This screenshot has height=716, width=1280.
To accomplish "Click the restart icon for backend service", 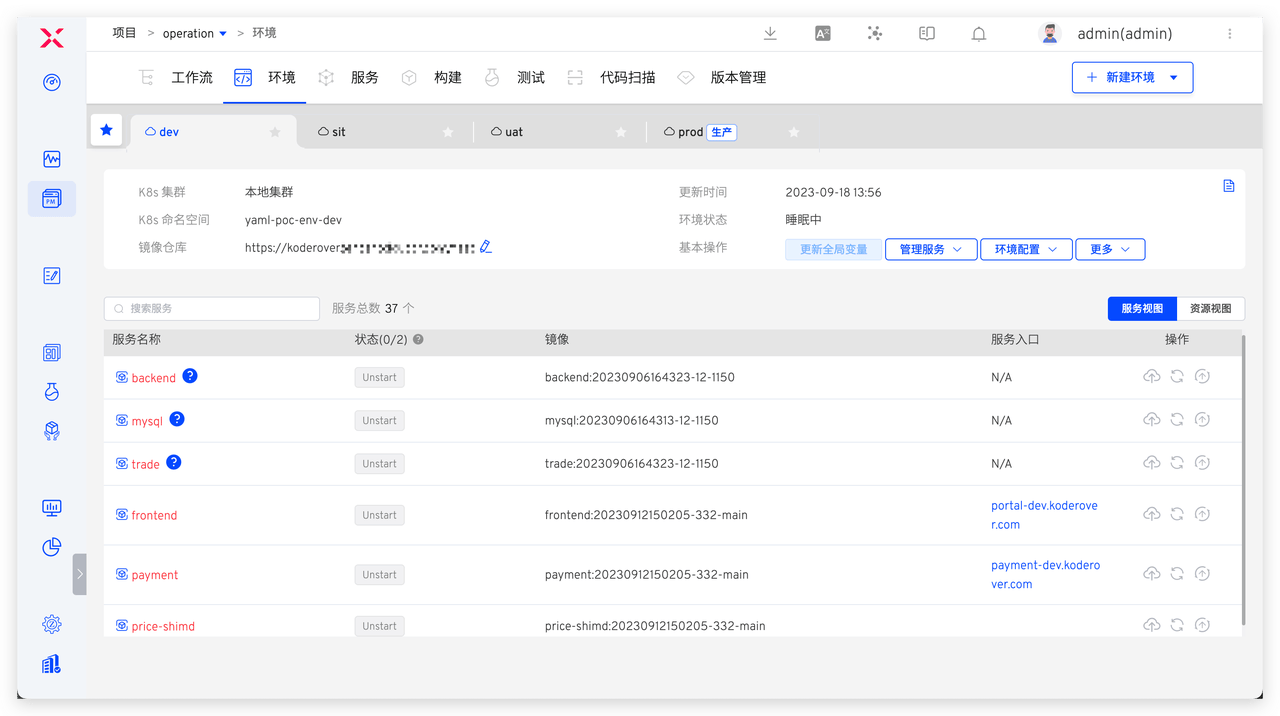I will pos(1177,377).
